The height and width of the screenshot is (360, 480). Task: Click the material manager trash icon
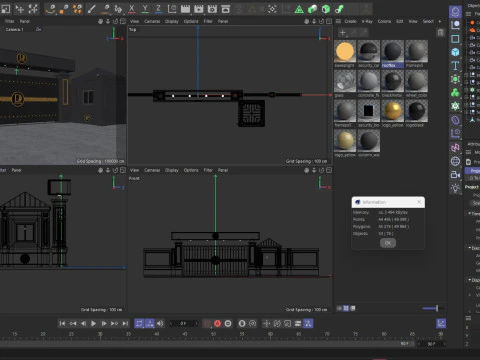[441, 32]
